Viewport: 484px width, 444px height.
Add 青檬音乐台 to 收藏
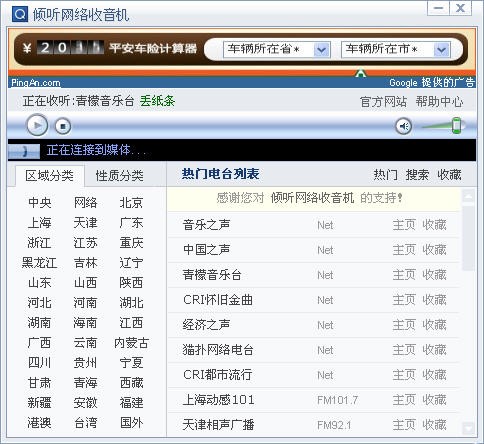[434, 275]
